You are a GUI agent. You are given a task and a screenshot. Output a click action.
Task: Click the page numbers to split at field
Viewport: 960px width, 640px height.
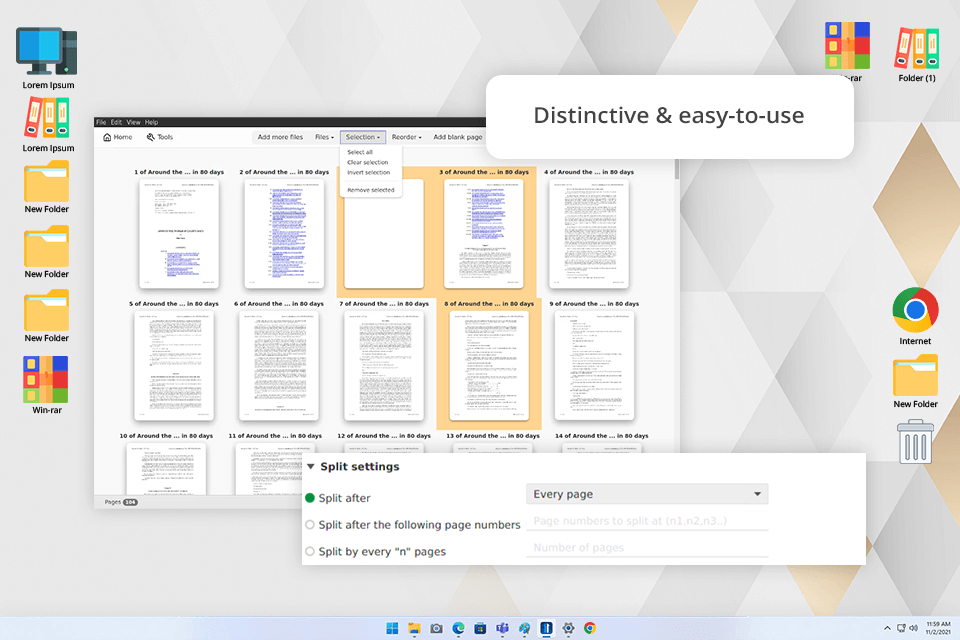click(x=647, y=521)
